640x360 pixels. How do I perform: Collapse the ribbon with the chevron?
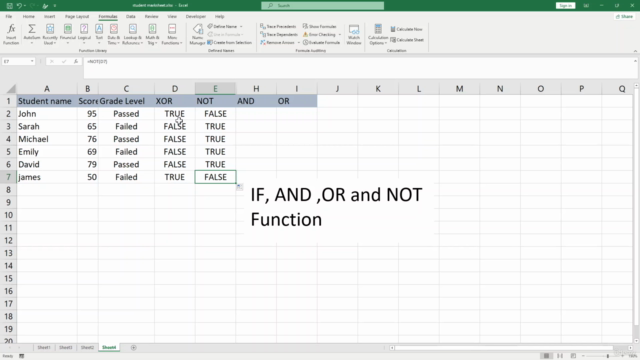[635, 51]
